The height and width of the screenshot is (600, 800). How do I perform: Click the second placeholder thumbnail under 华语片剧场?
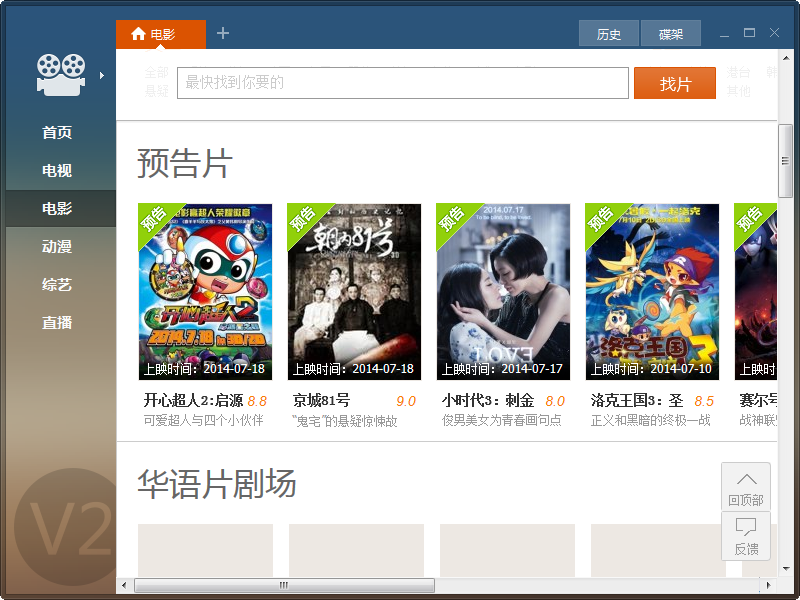pyautogui.click(x=356, y=550)
